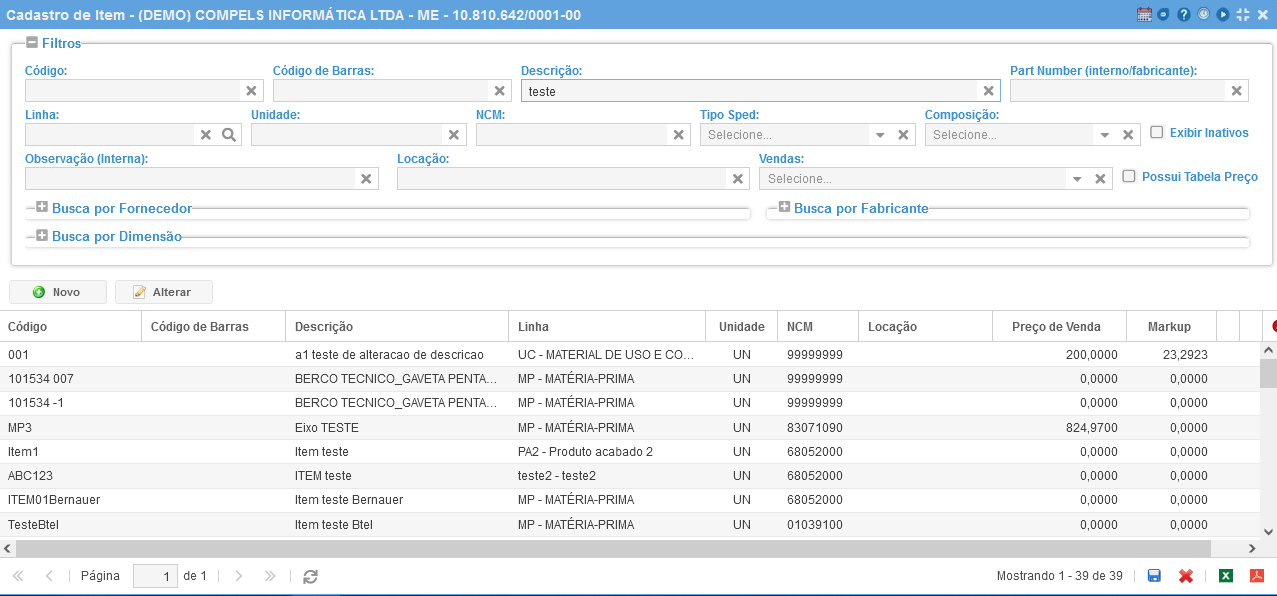This screenshot has width=1277, height=596.
Task: Click the clock icon in title bar
Action: click(1204, 15)
